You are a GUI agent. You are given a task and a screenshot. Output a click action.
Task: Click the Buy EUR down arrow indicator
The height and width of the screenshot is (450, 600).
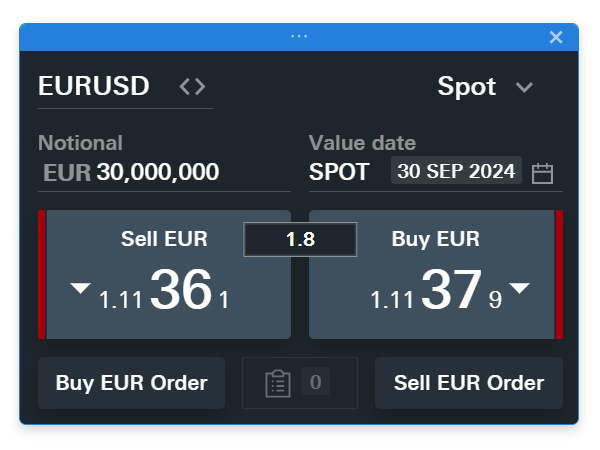pyautogui.click(x=519, y=289)
